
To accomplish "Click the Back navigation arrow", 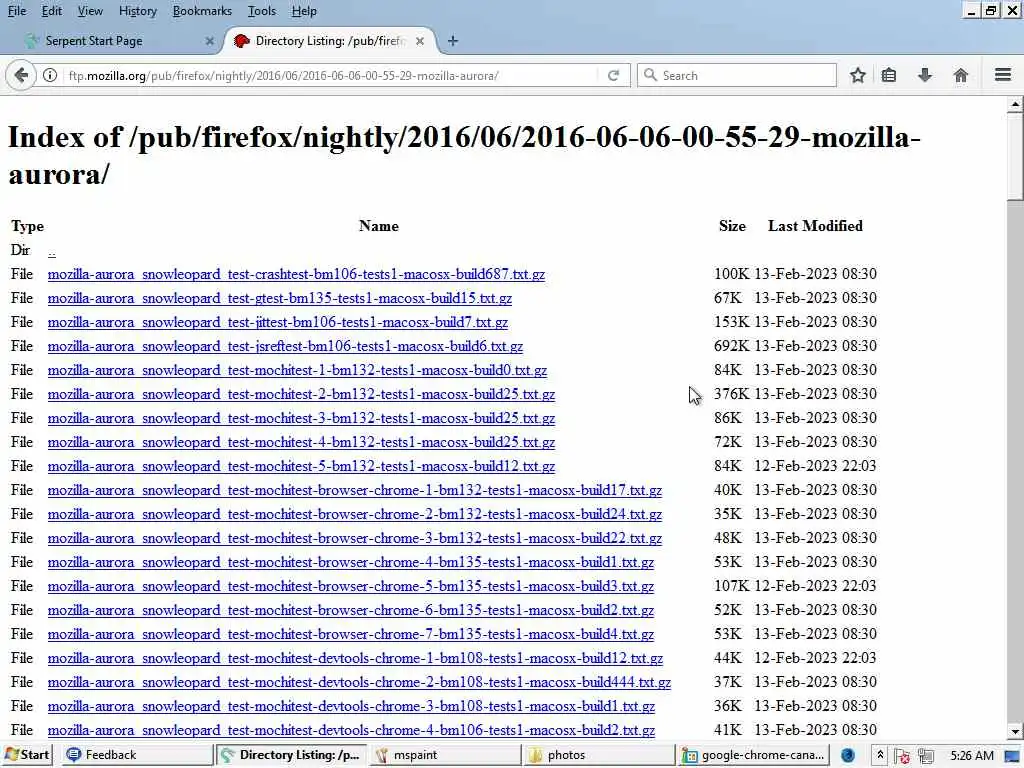I will pos(20,75).
